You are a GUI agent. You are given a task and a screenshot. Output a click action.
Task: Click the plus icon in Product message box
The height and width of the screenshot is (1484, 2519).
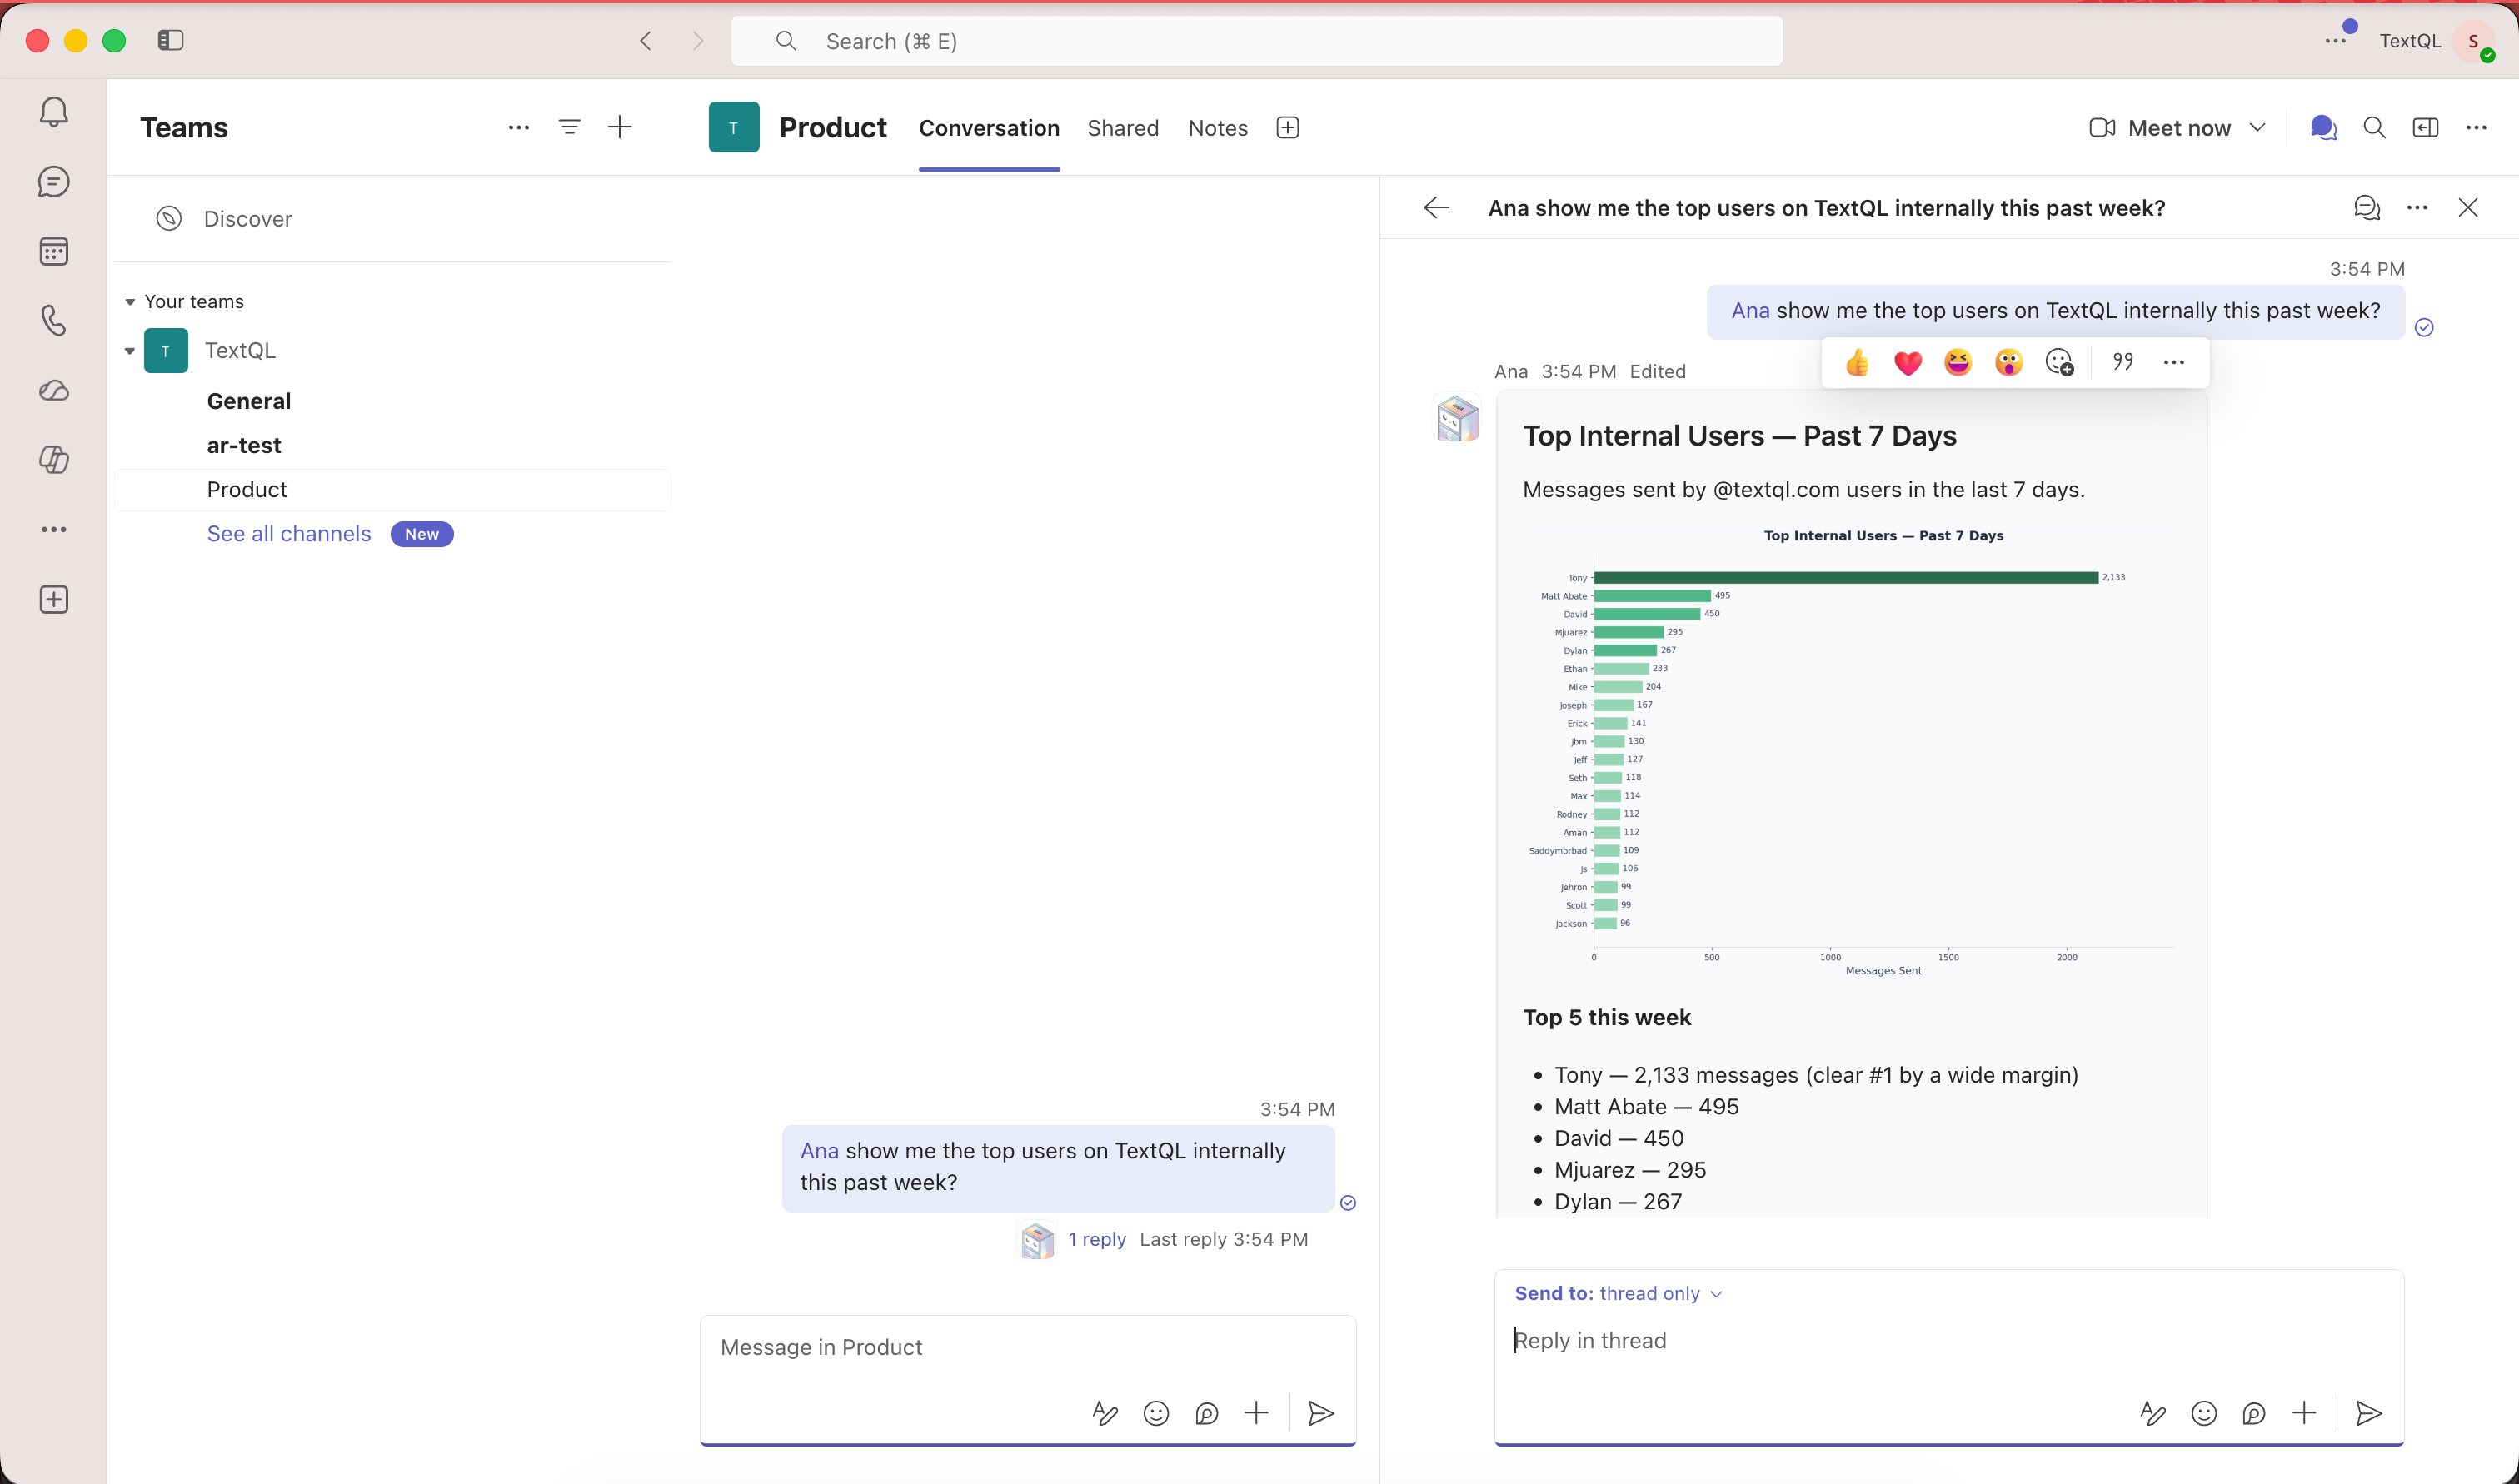1256,1413
